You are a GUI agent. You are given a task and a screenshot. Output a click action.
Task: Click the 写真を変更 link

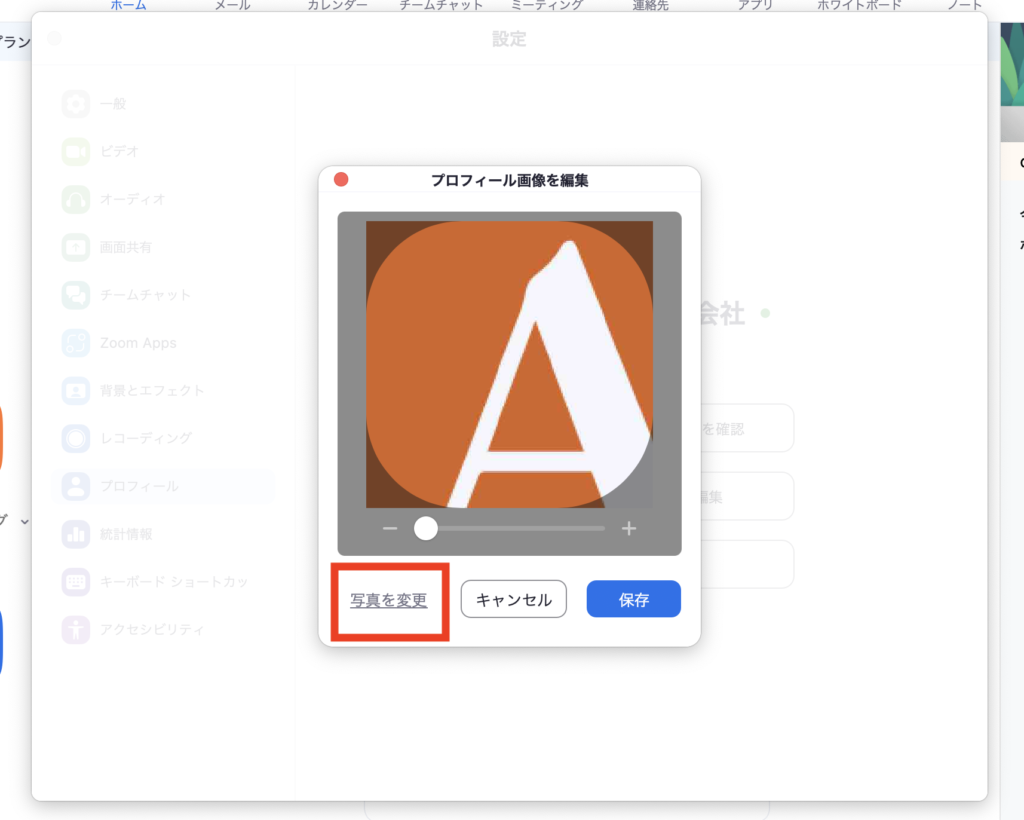389,601
